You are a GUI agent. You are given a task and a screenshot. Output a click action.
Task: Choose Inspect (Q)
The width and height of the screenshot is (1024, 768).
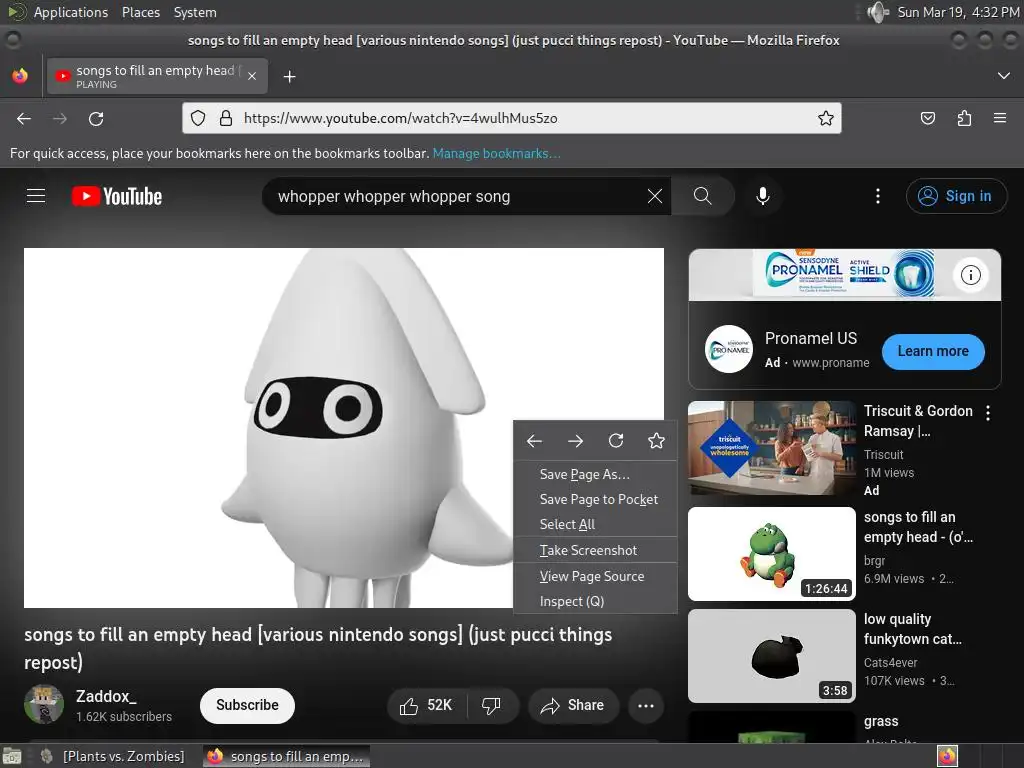coord(595,601)
